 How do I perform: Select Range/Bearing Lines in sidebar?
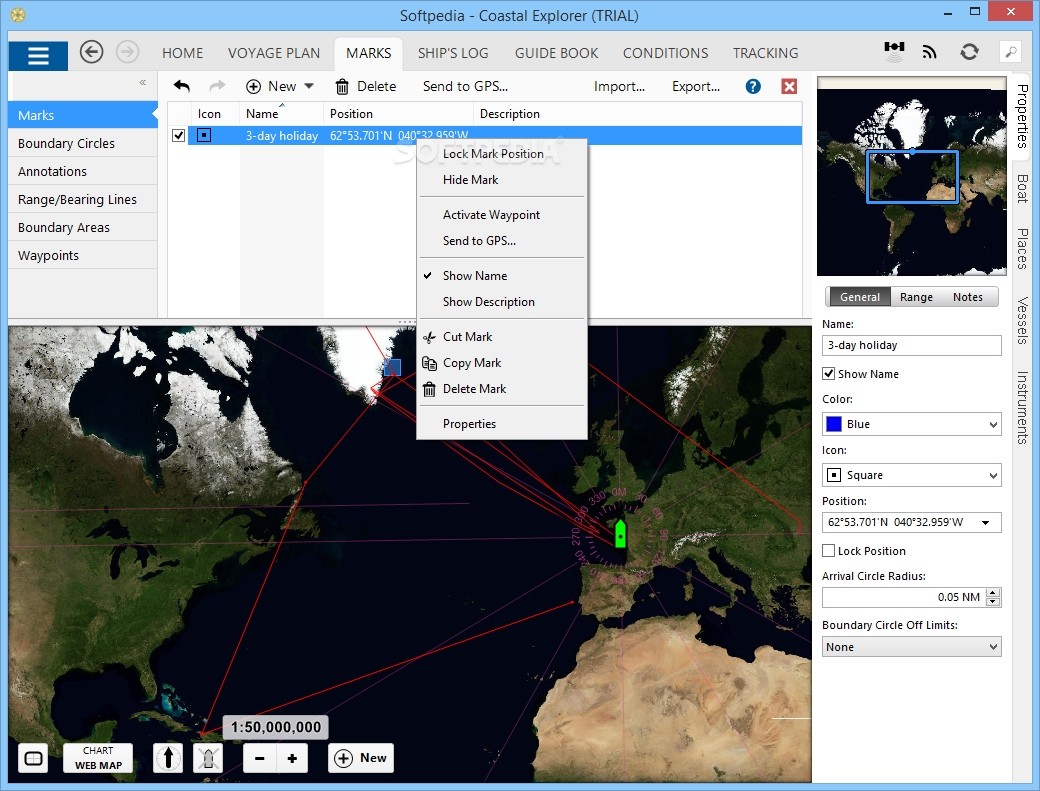83,200
